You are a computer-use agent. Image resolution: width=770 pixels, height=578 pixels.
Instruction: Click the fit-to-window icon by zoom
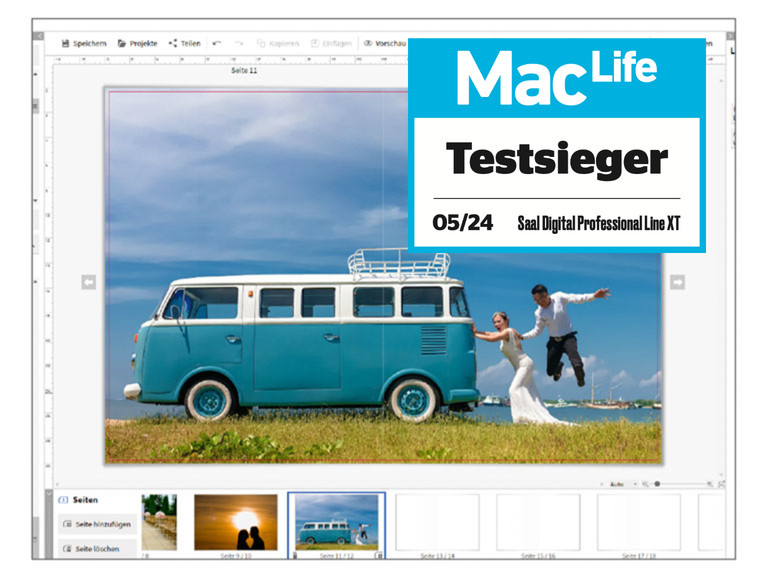[721, 484]
